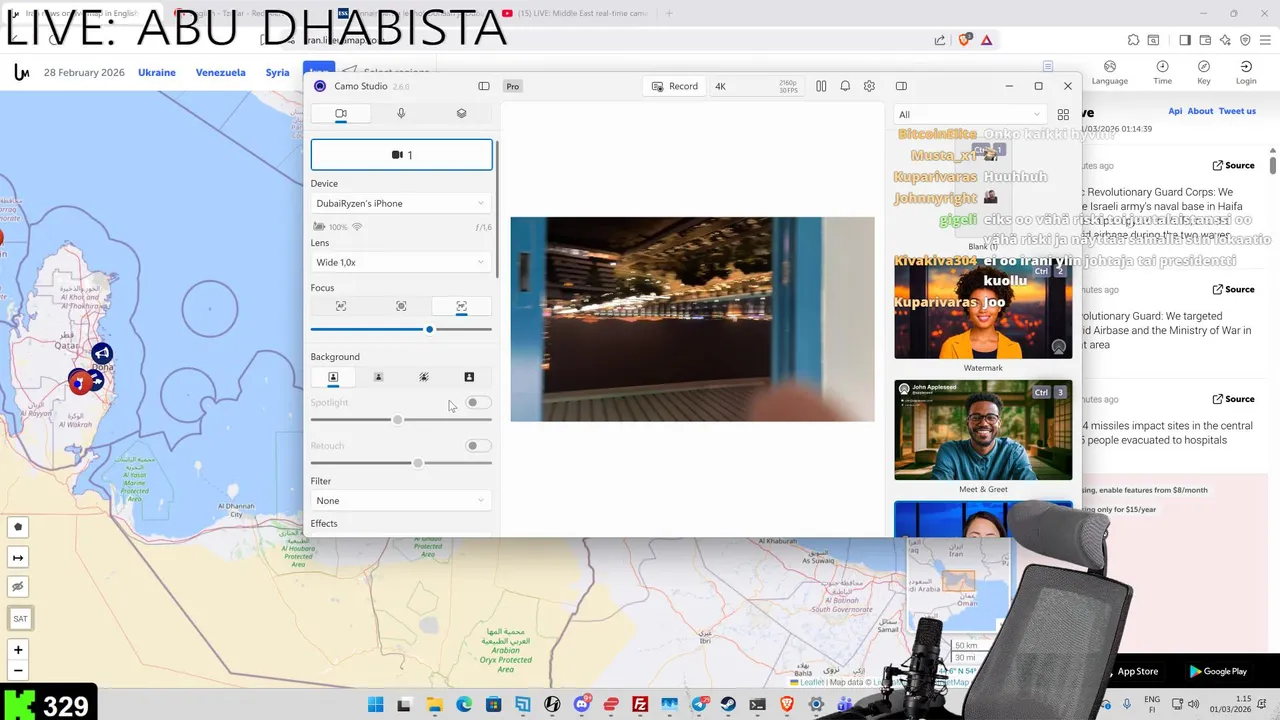This screenshot has height=720, width=1280.
Task: Open Camo notifications bell
Action: tap(845, 86)
